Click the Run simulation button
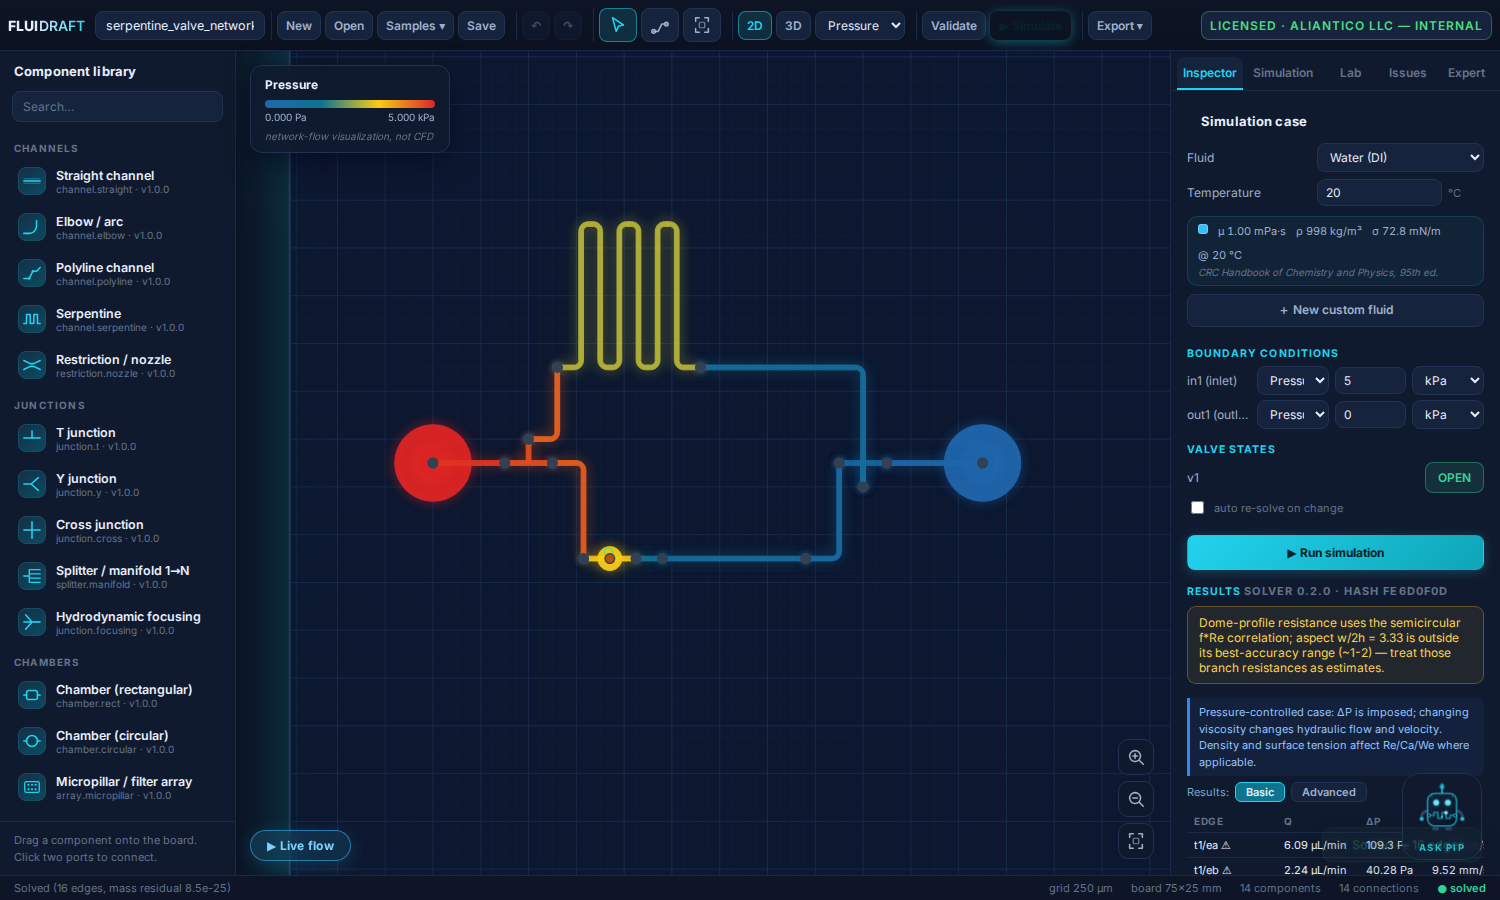Screen dimensions: 1500x900 pos(1335,553)
